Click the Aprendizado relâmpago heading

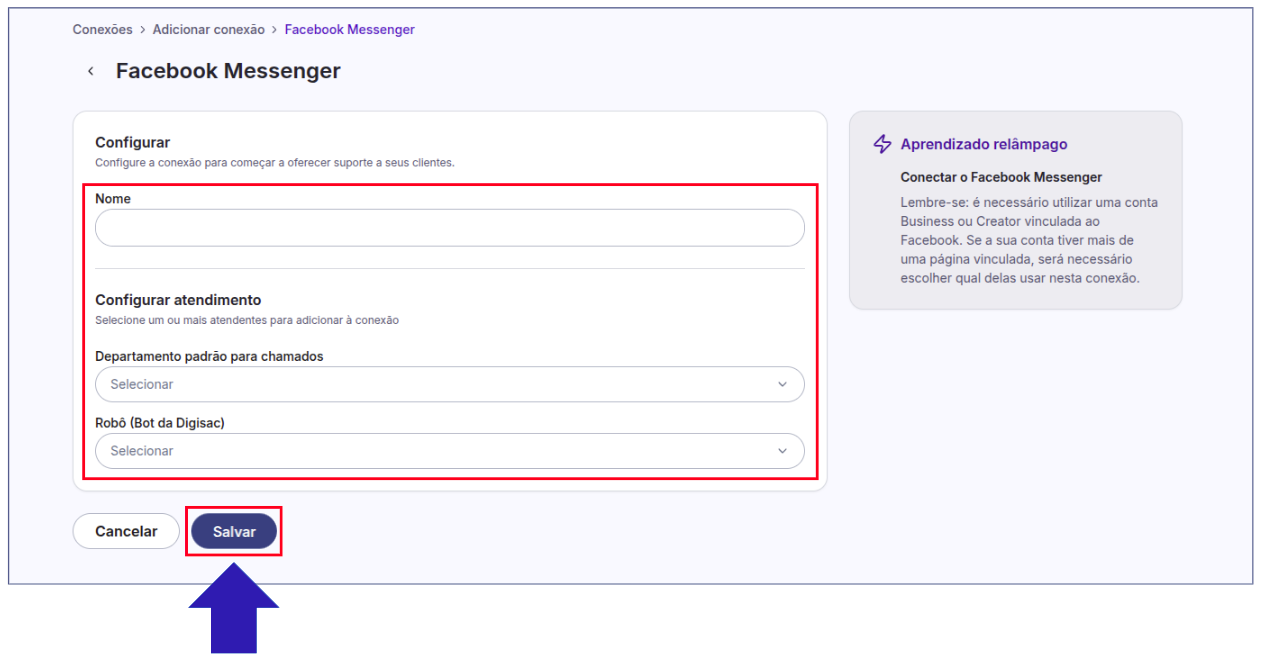983,144
